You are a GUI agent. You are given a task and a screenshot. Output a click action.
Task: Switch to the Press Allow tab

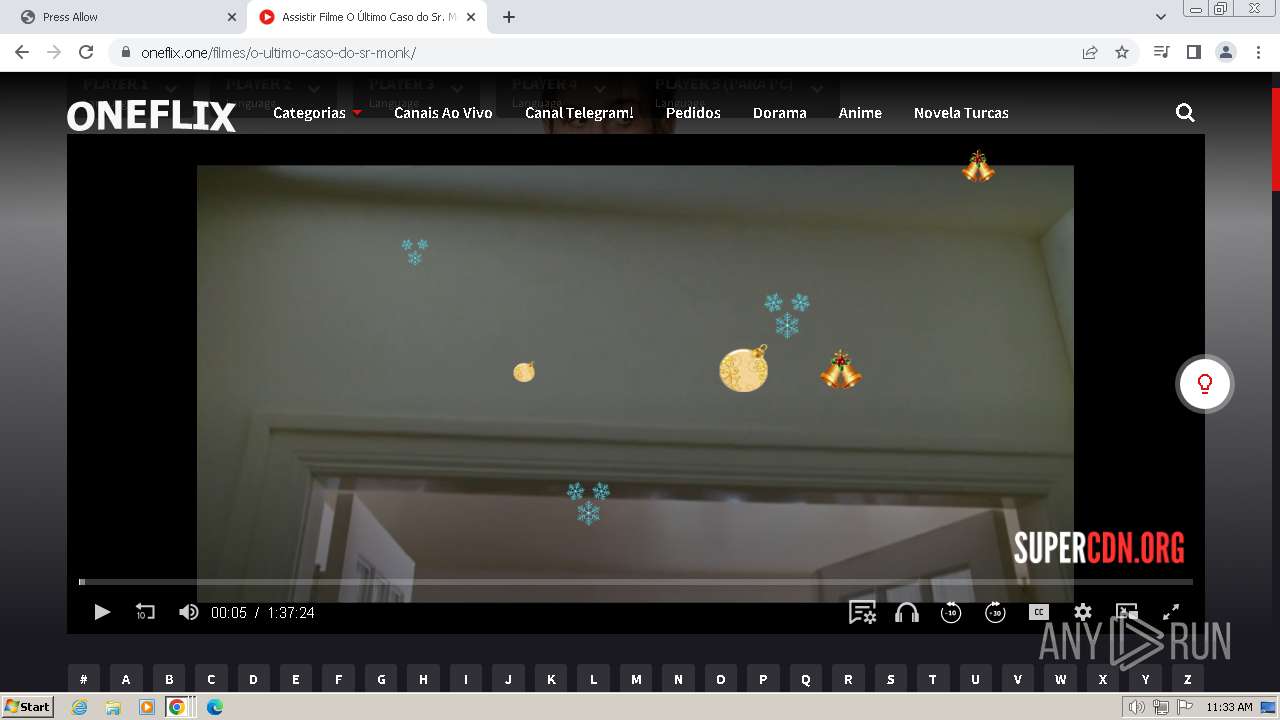pos(125,17)
